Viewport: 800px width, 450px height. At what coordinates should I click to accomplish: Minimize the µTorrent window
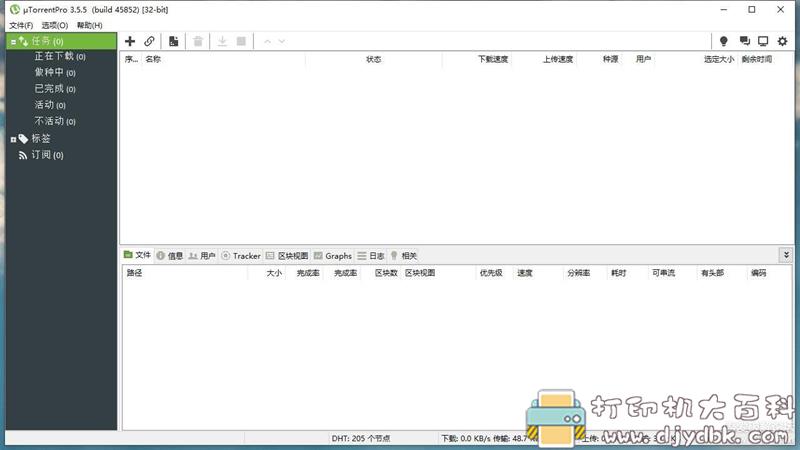(x=723, y=9)
